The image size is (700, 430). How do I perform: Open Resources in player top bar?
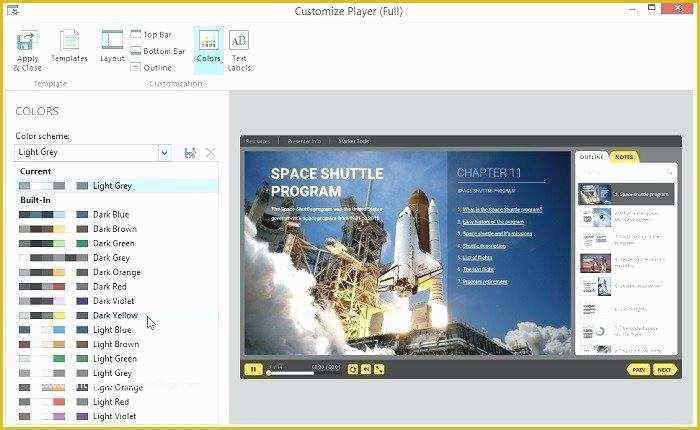(x=258, y=141)
